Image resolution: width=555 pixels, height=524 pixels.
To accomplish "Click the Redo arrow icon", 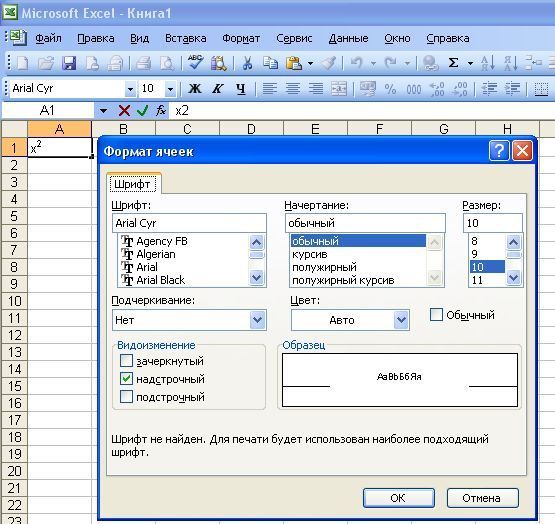I will 391,63.
